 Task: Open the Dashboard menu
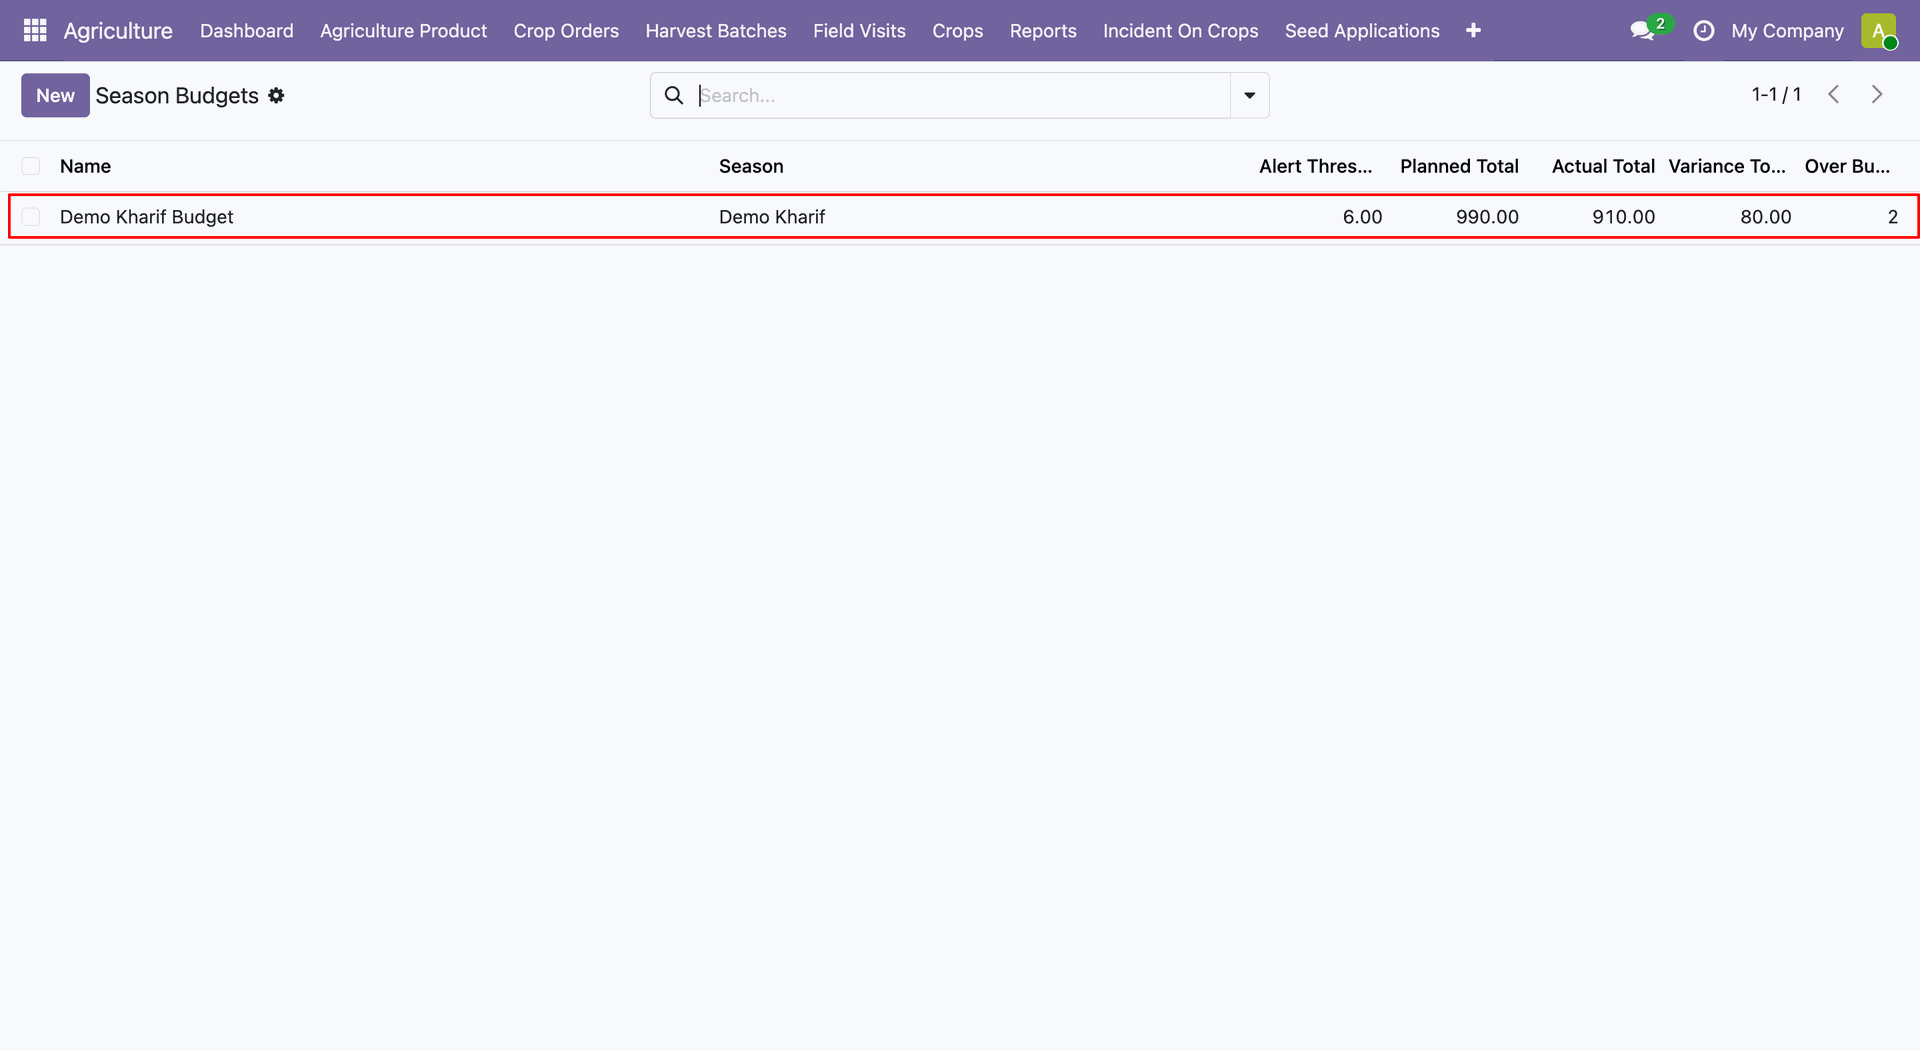(x=247, y=31)
